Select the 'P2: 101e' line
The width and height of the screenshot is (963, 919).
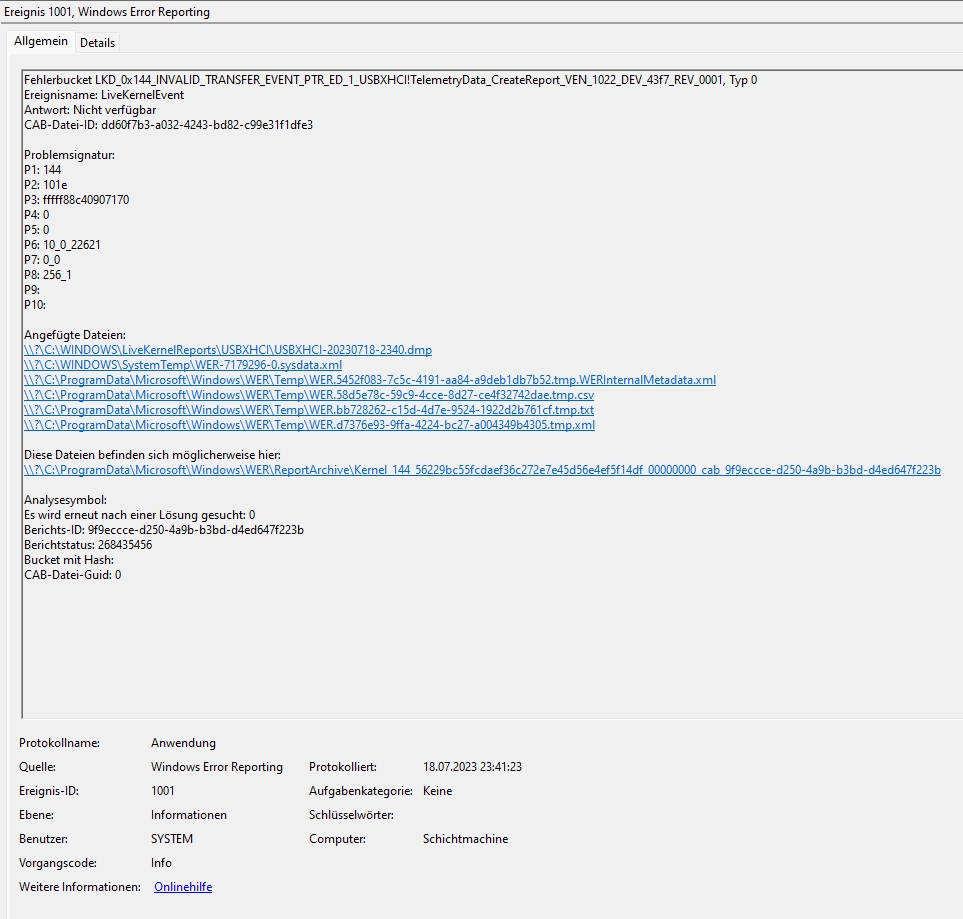pos(45,185)
